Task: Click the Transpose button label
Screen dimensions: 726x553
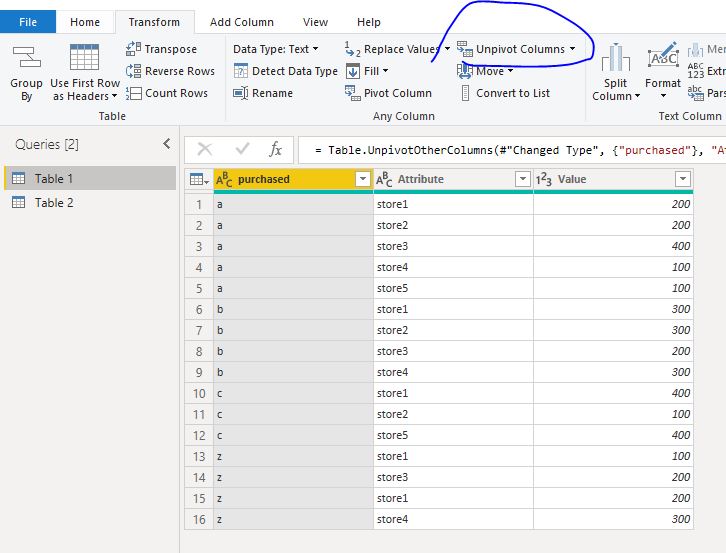Action: [x=170, y=49]
